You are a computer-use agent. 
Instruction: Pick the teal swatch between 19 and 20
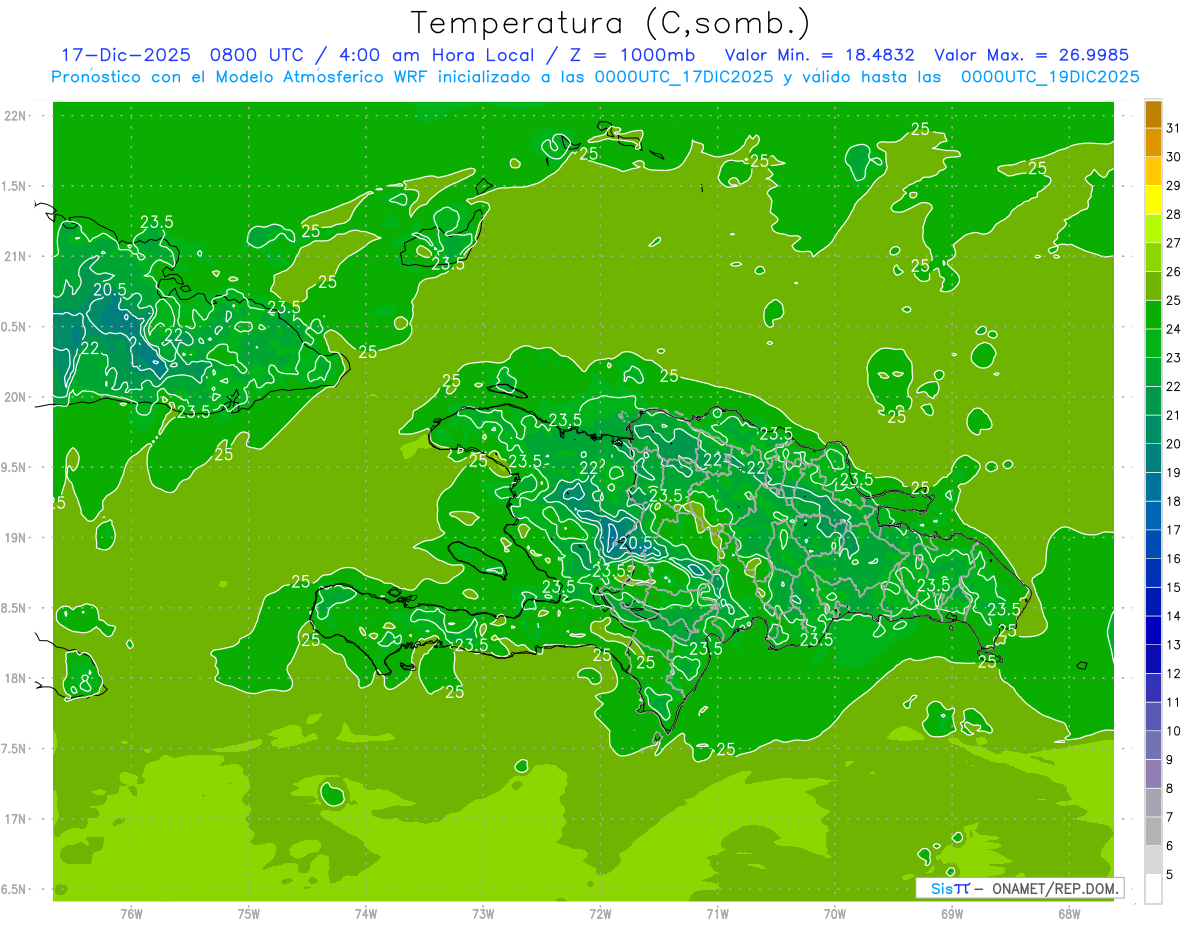(1153, 458)
